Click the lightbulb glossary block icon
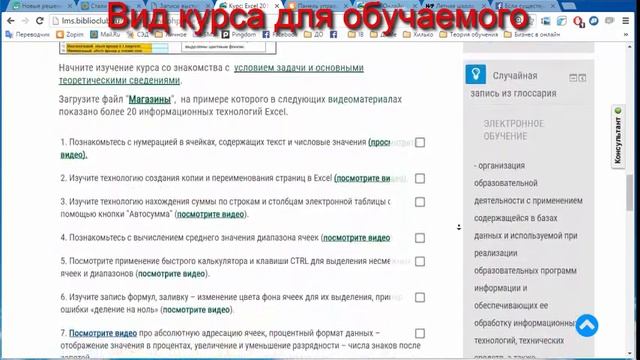The width and height of the screenshot is (640, 360). coord(476,74)
